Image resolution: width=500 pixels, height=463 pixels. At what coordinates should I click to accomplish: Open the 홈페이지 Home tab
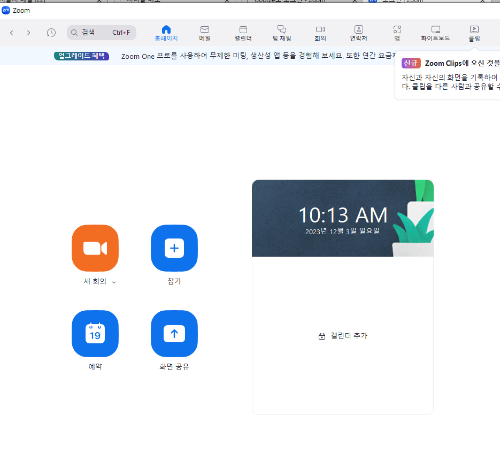point(166,33)
